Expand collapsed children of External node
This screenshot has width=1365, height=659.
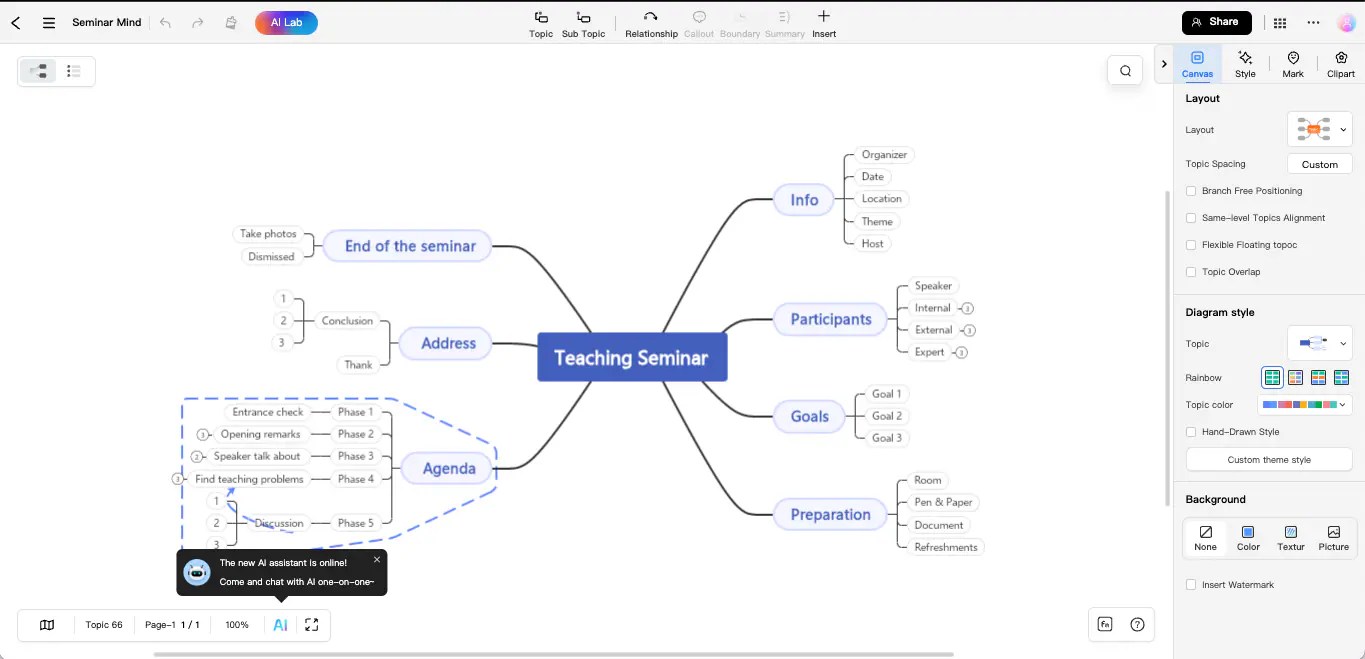[x=969, y=331]
